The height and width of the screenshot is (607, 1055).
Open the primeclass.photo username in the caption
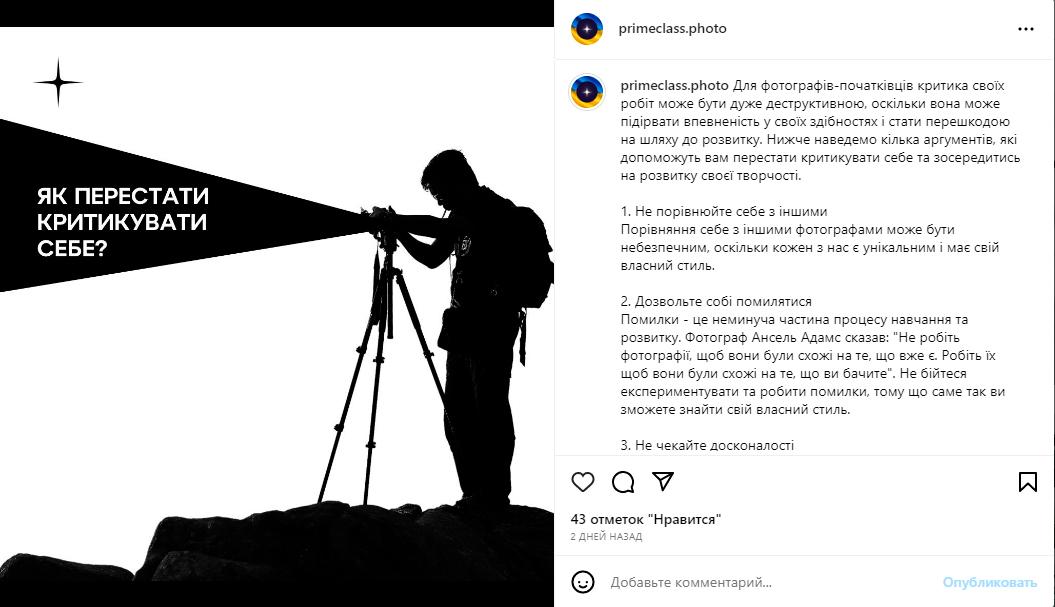coord(674,85)
